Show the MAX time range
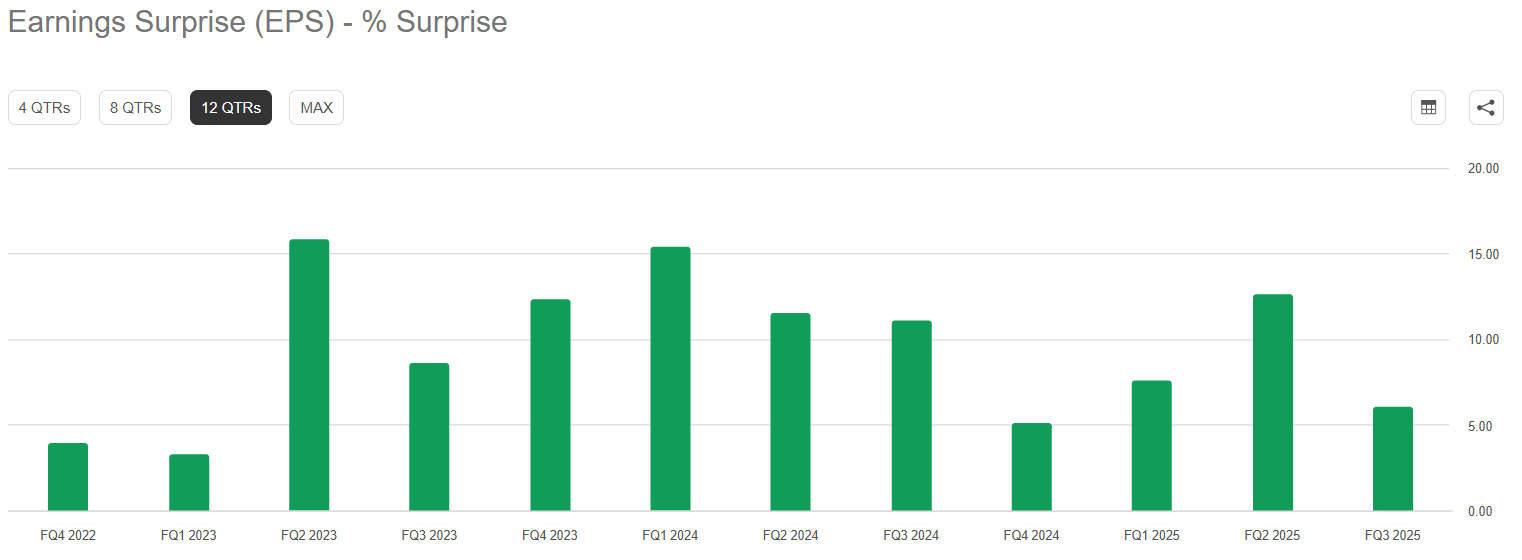The width and height of the screenshot is (1522, 560). pyautogui.click(x=316, y=108)
